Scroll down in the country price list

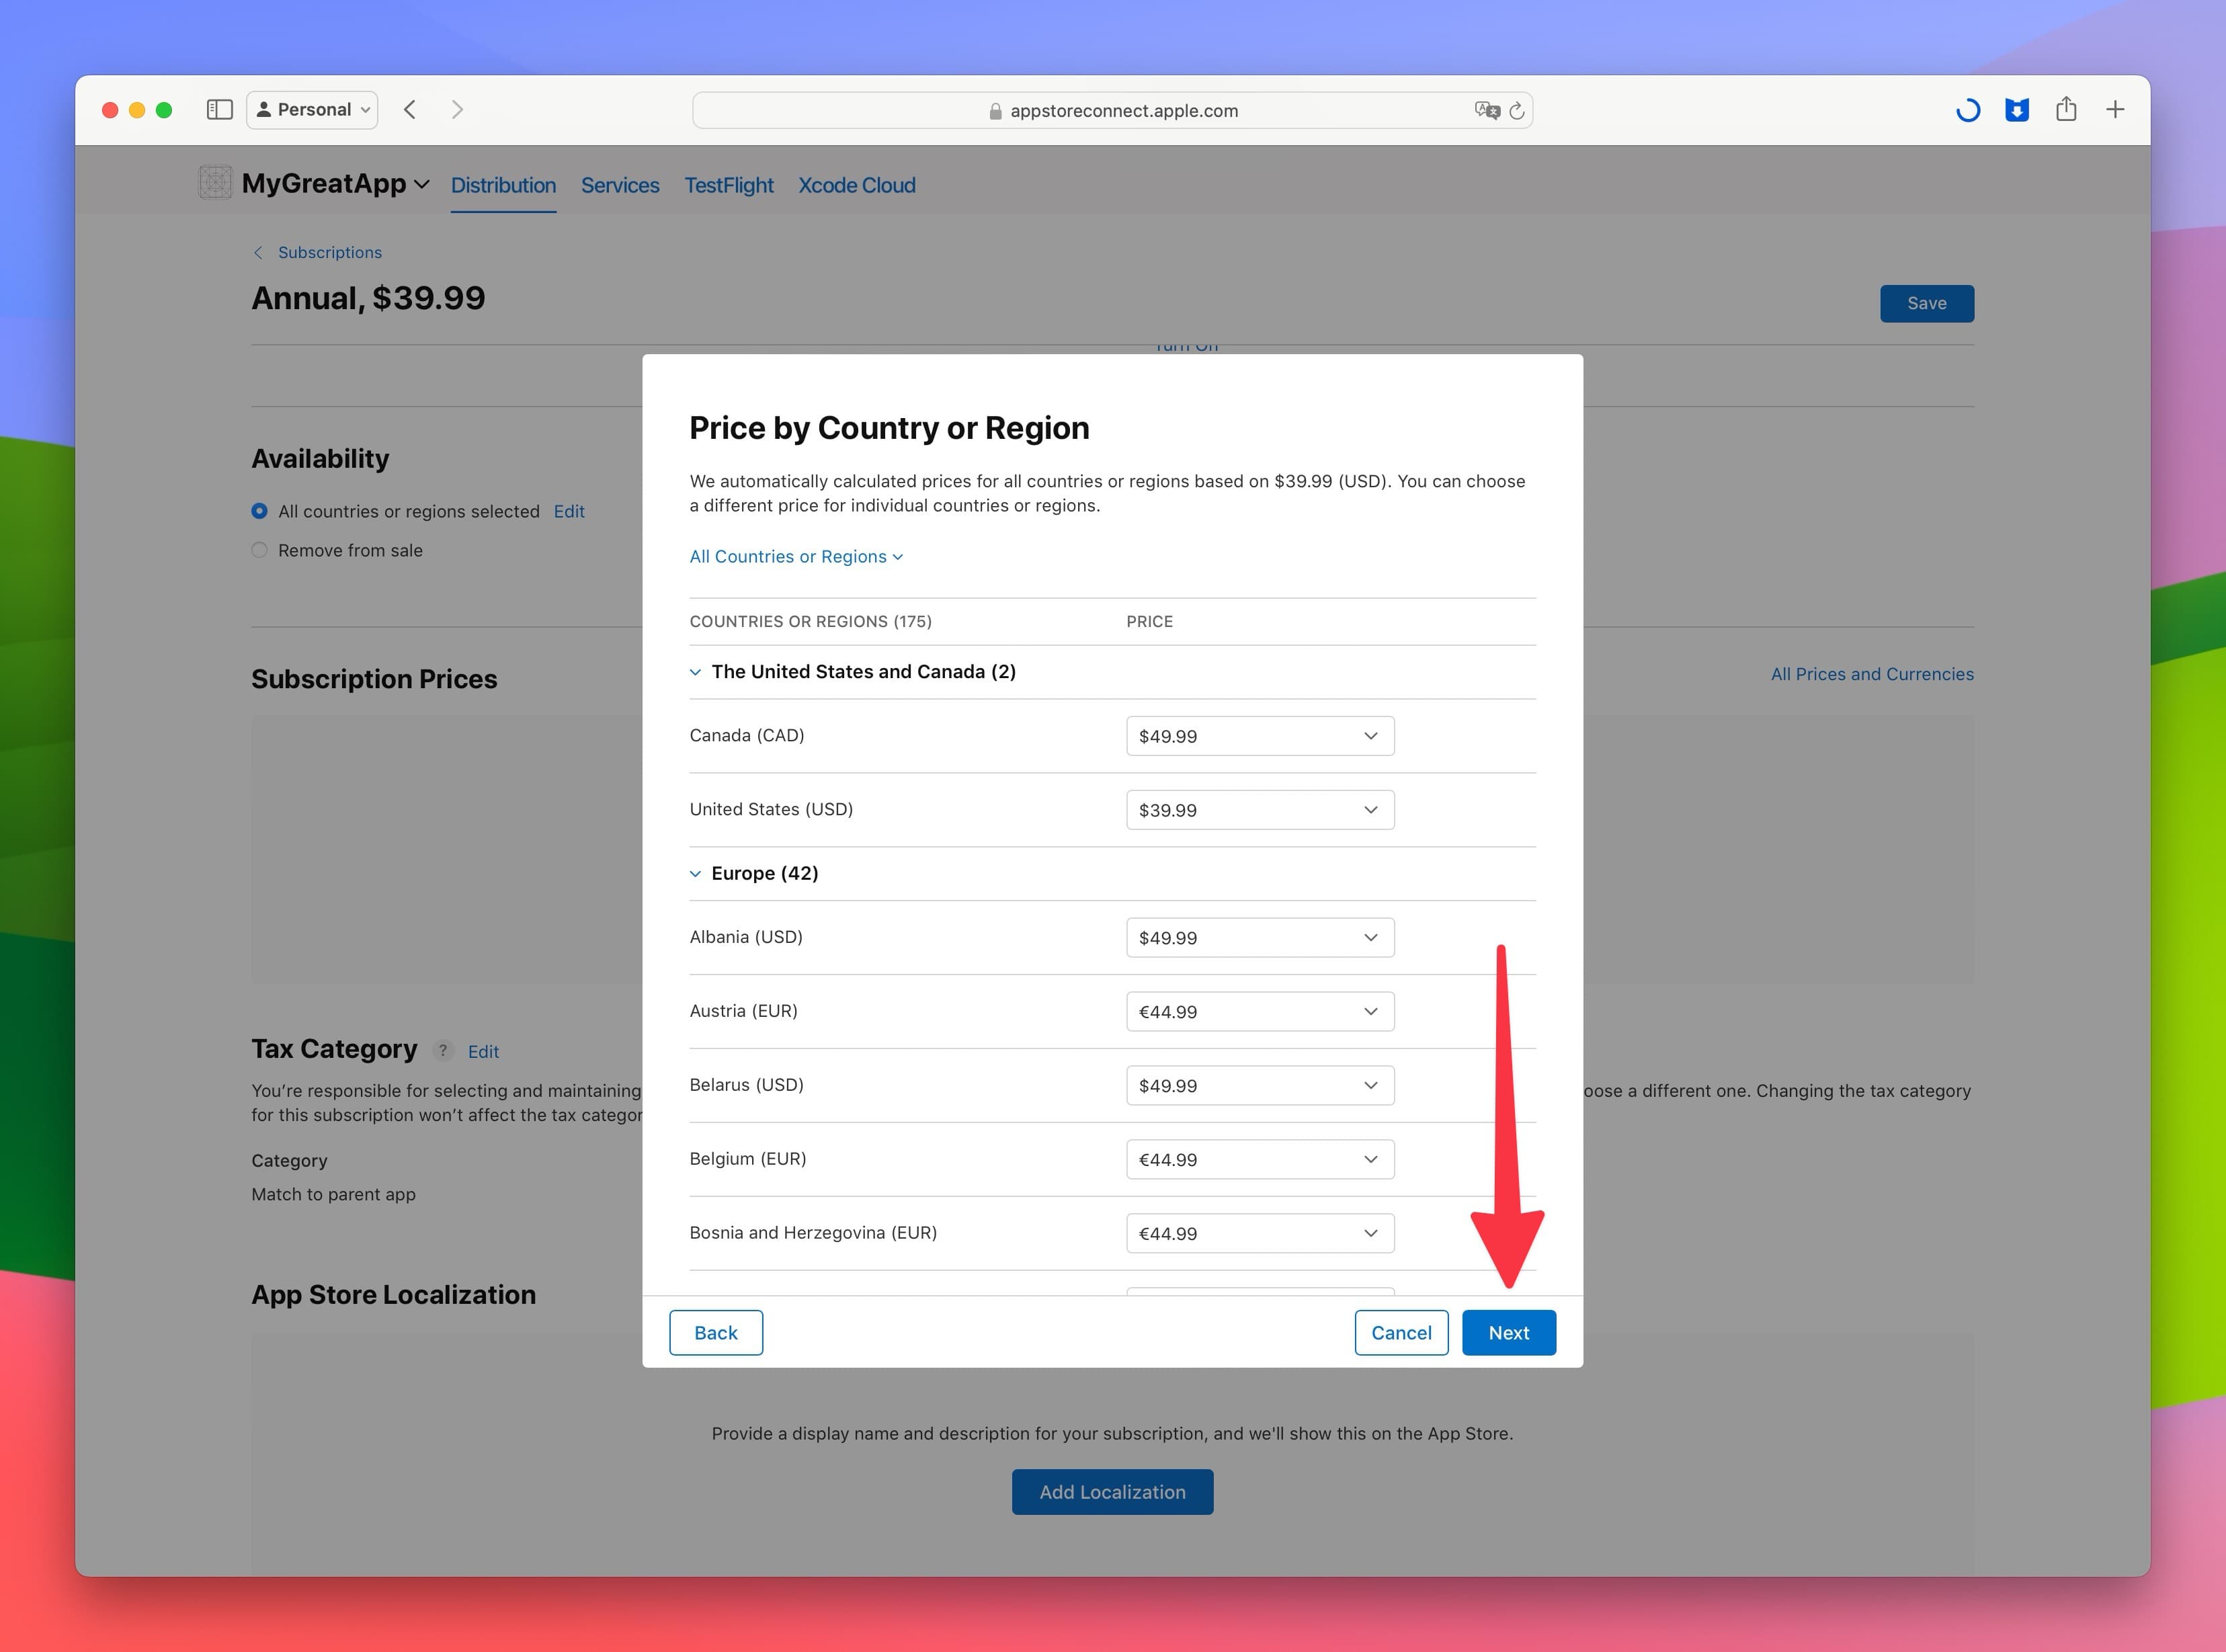coord(1112,1267)
